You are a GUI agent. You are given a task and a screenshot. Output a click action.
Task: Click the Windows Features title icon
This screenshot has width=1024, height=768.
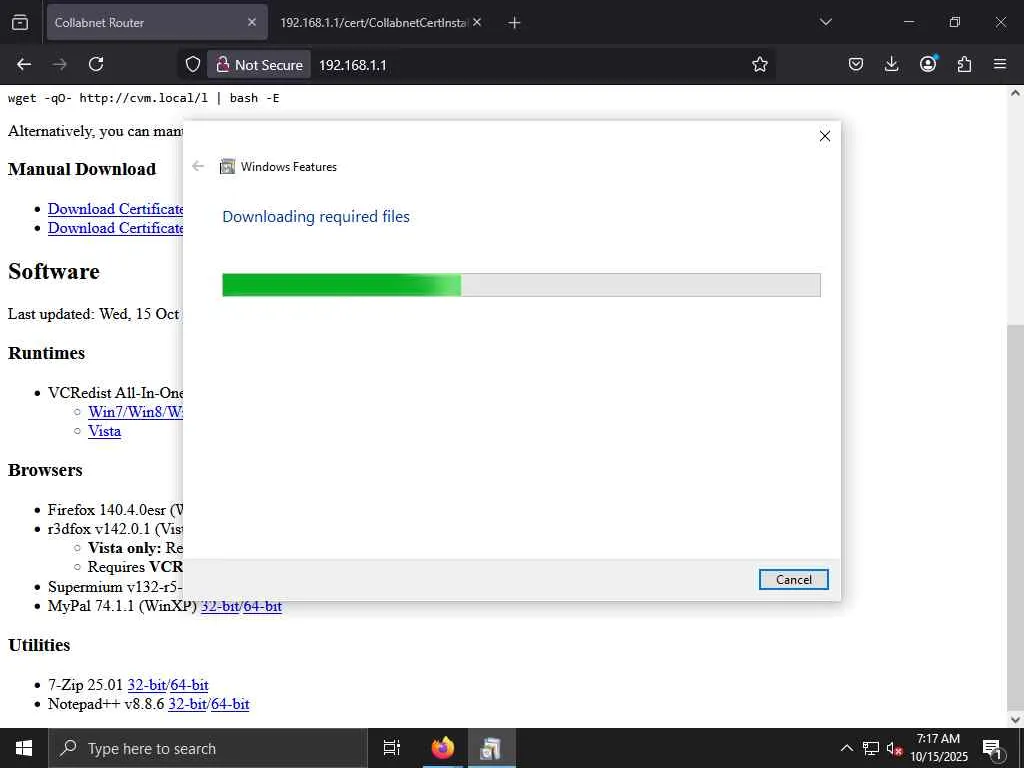227,167
